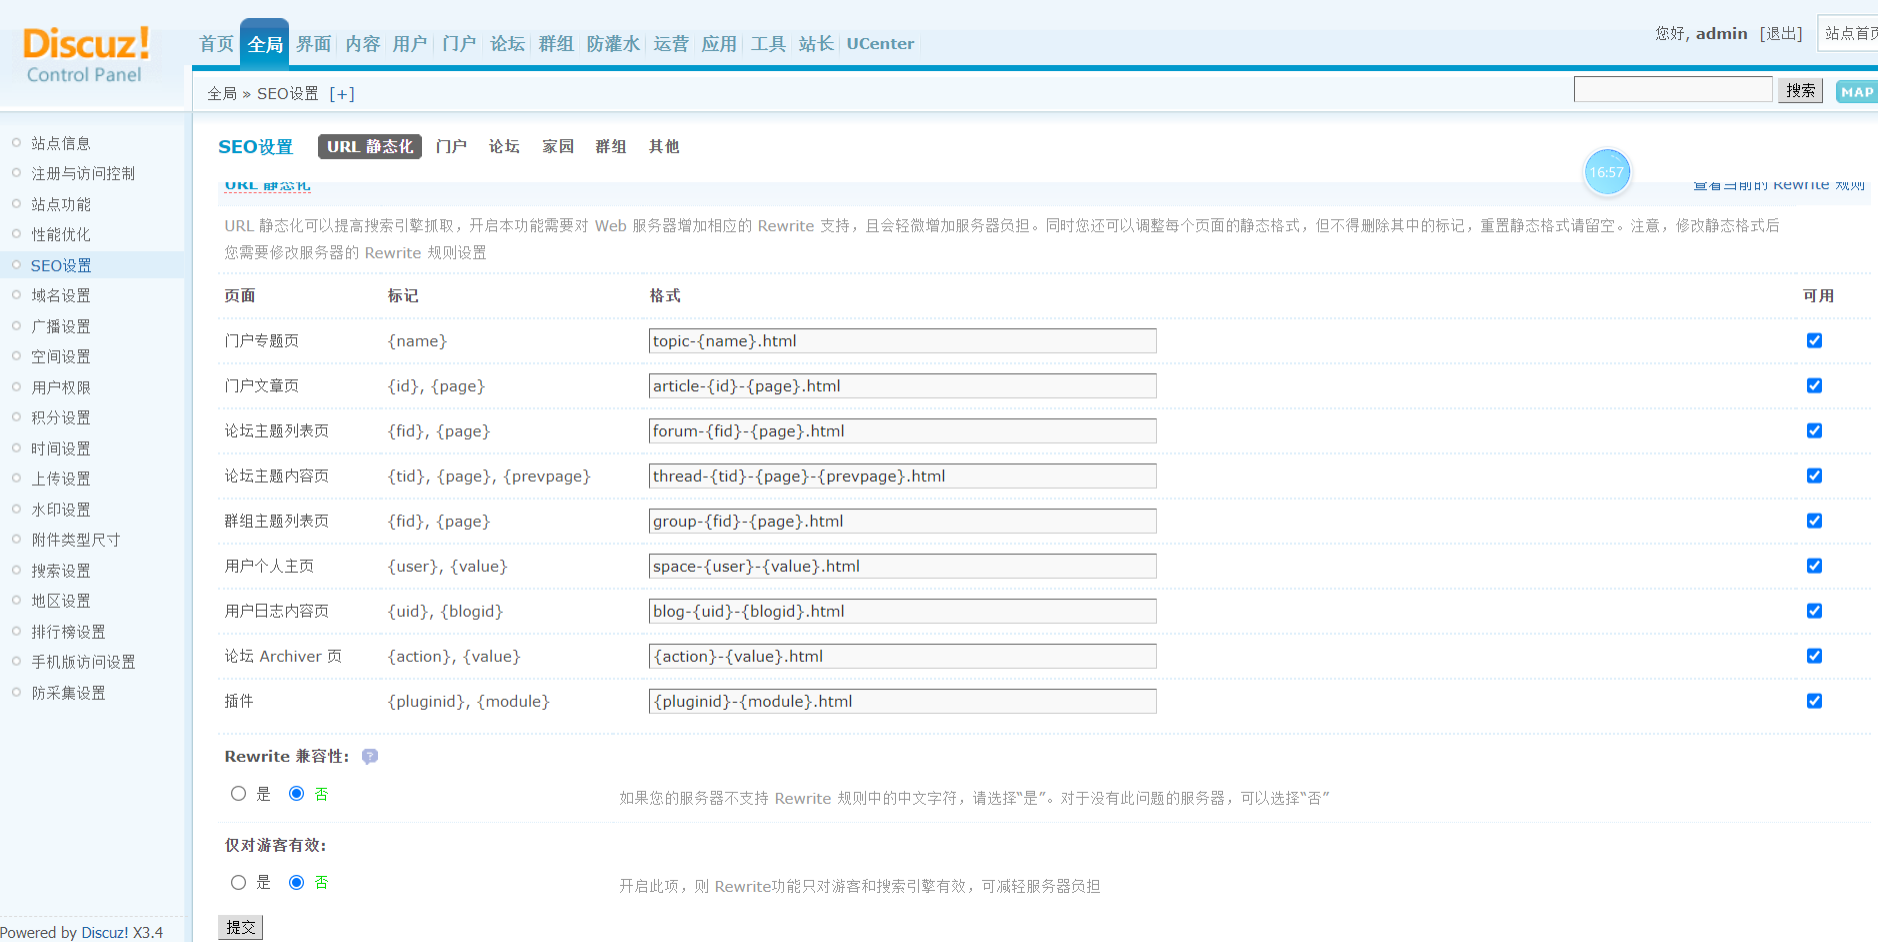Open 性能优化 in the left sidebar
The image size is (1878, 942).
(61, 235)
